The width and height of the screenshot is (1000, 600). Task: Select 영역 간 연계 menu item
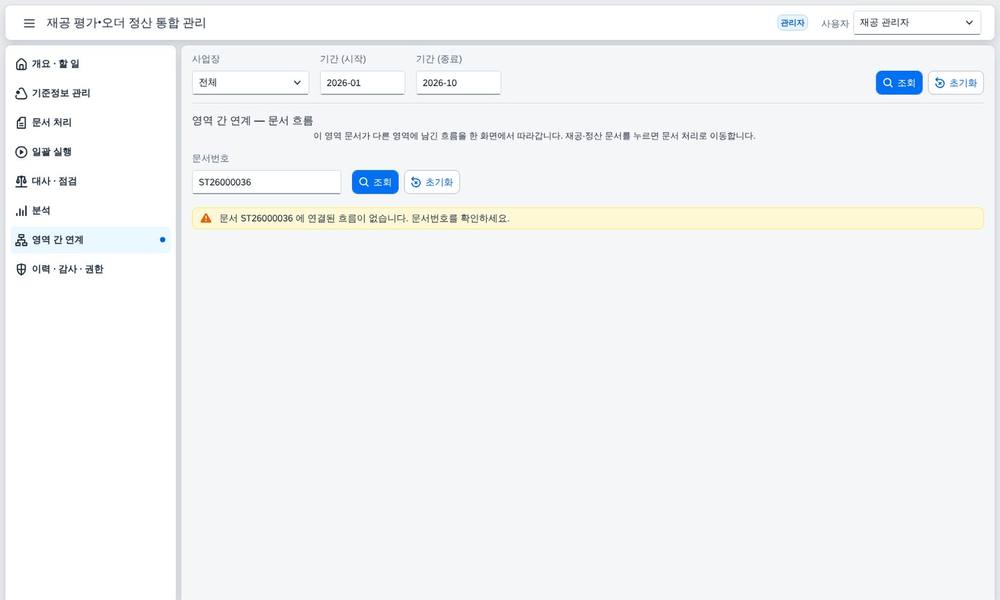91,240
